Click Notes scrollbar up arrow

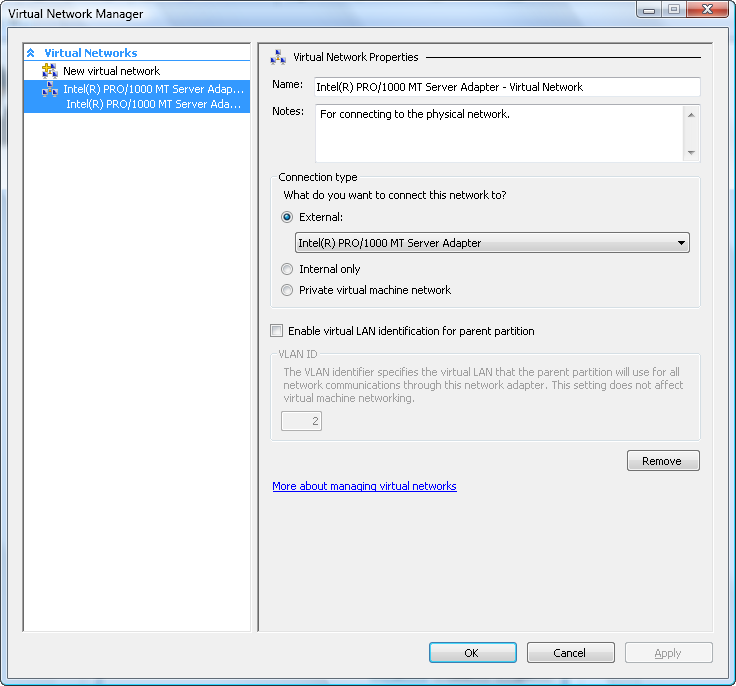691,115
